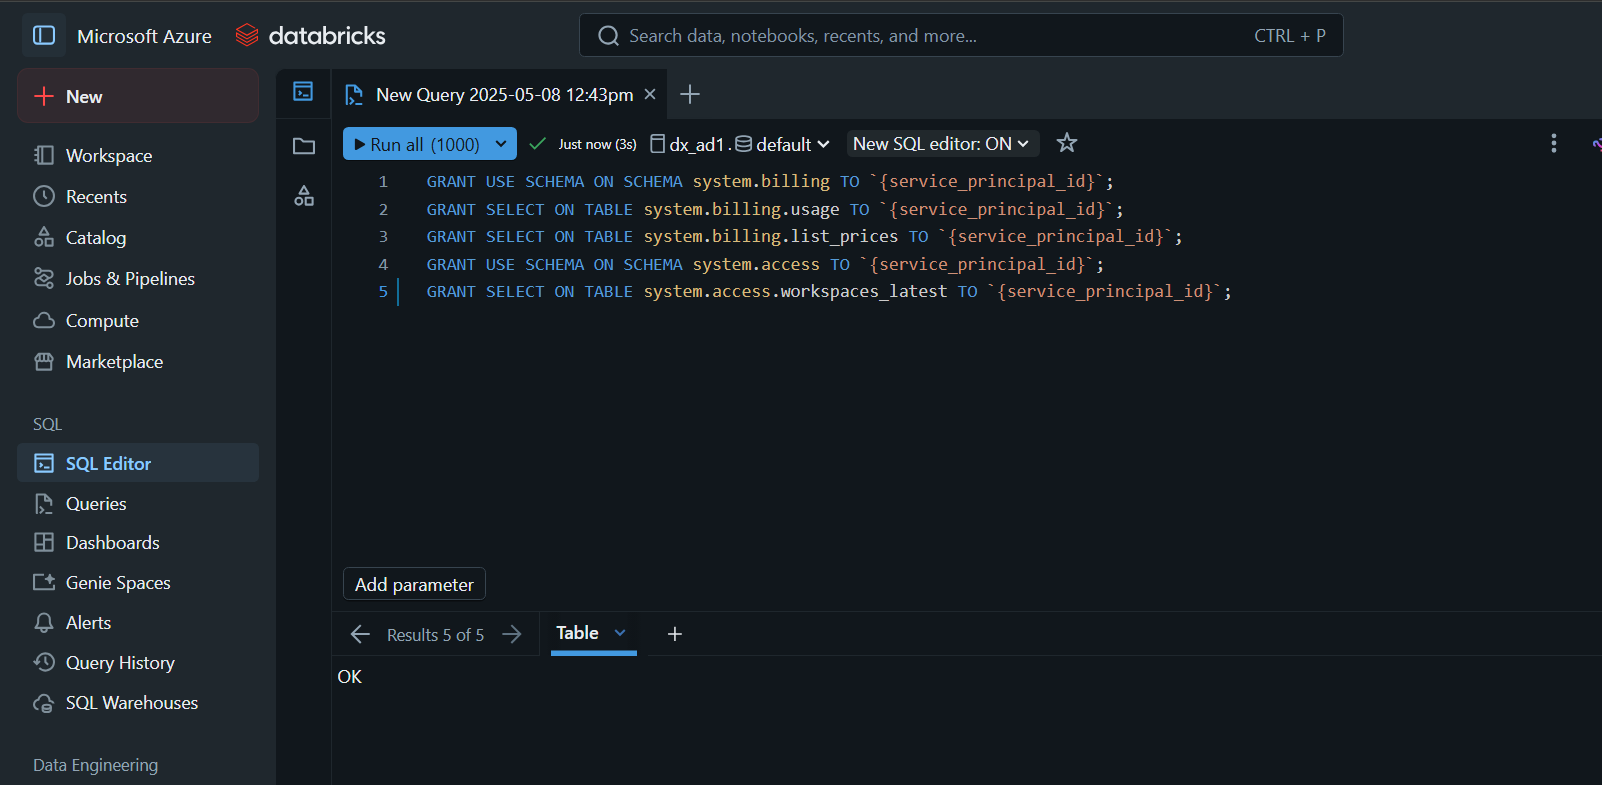Viewport: 1602px width, 785px height.
Task: Go to next result arrow
Action: (512, 635)
